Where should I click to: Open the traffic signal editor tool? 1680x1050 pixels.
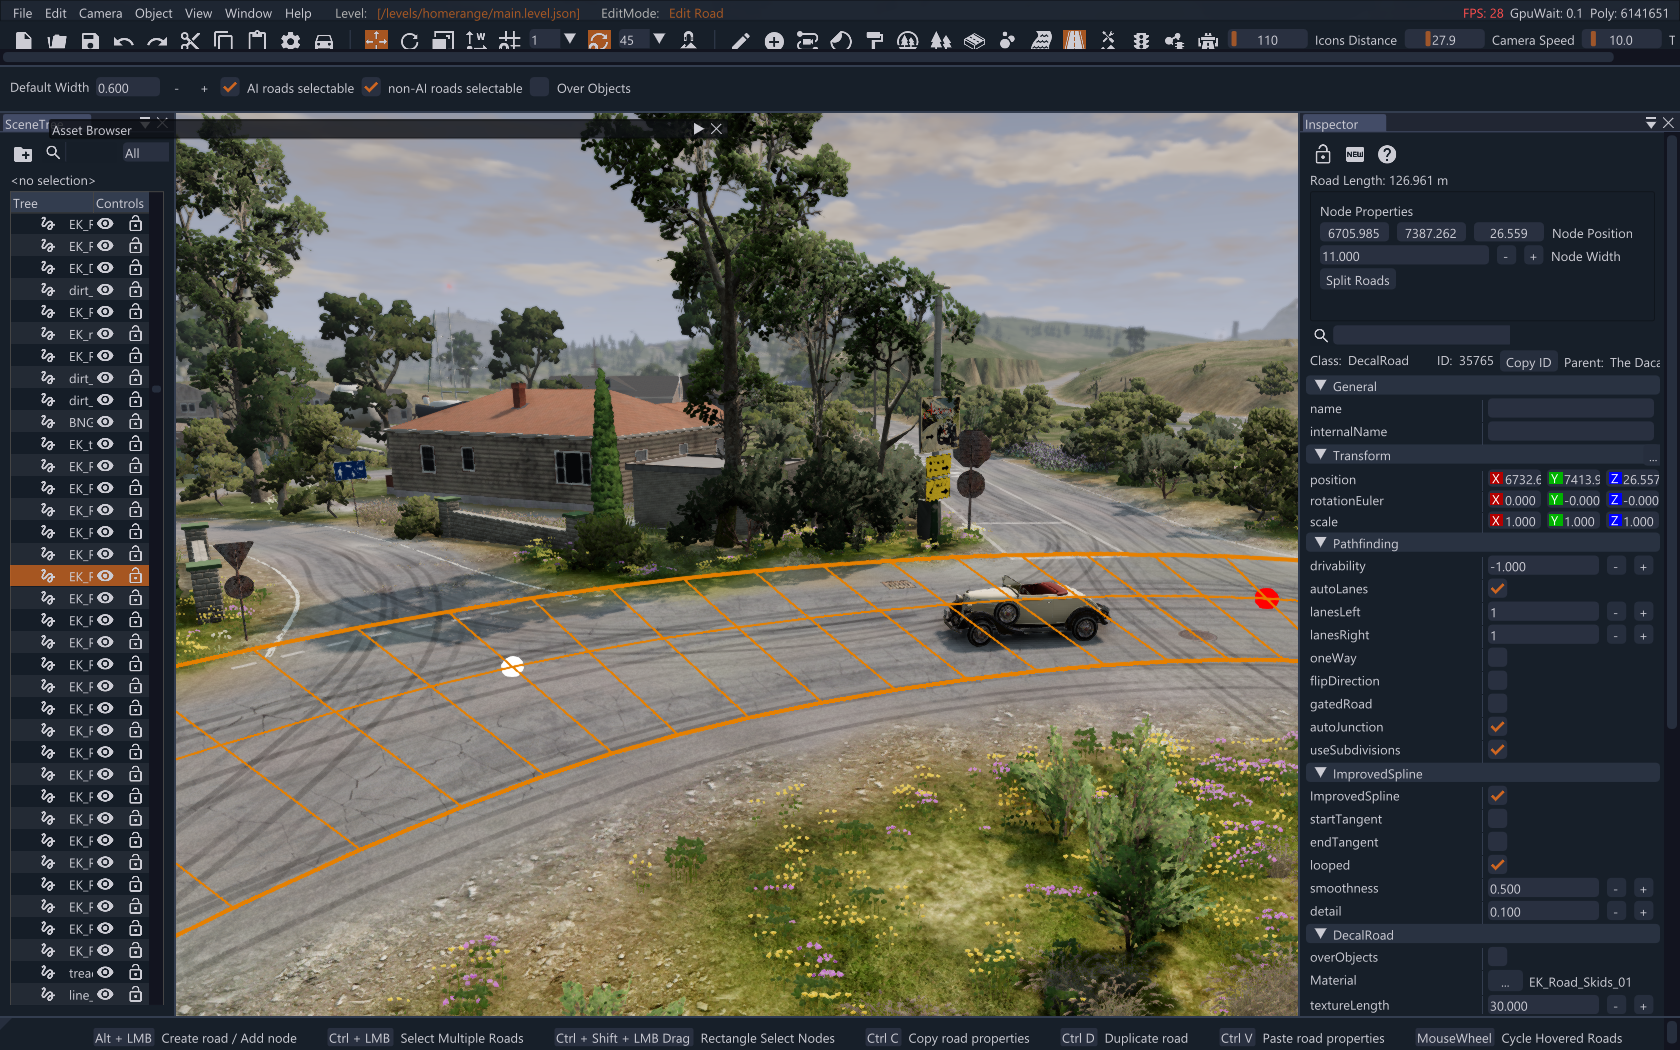pyautogui.click(x=1141, y=41)
